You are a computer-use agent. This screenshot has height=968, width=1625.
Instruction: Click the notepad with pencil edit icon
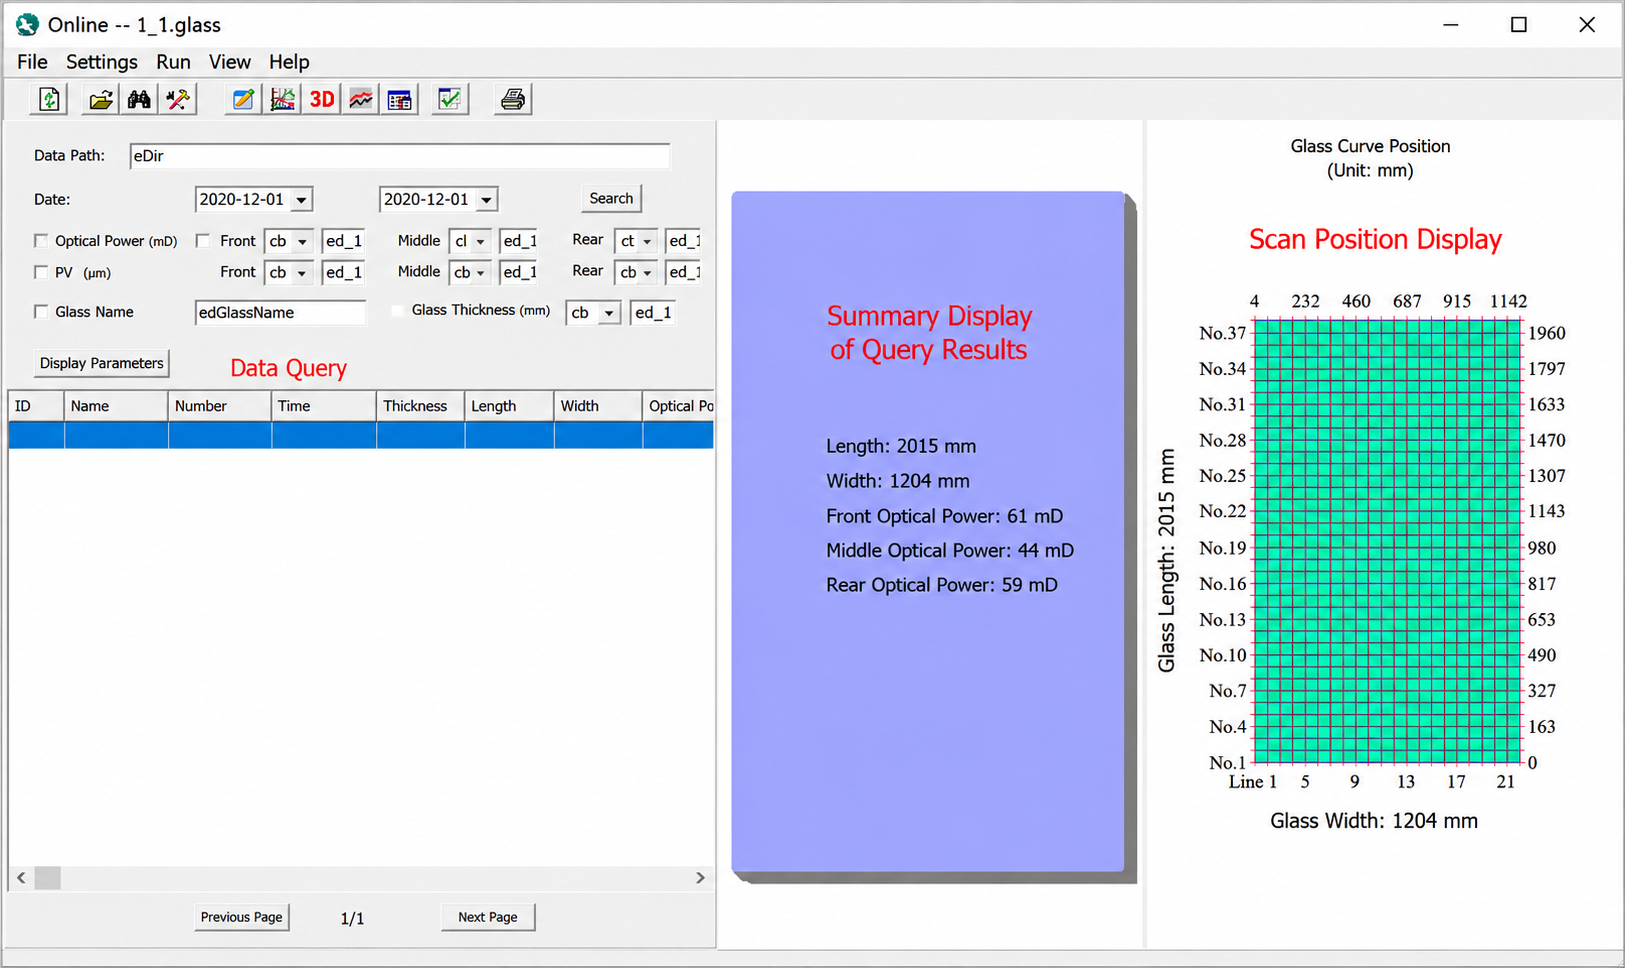243,99
